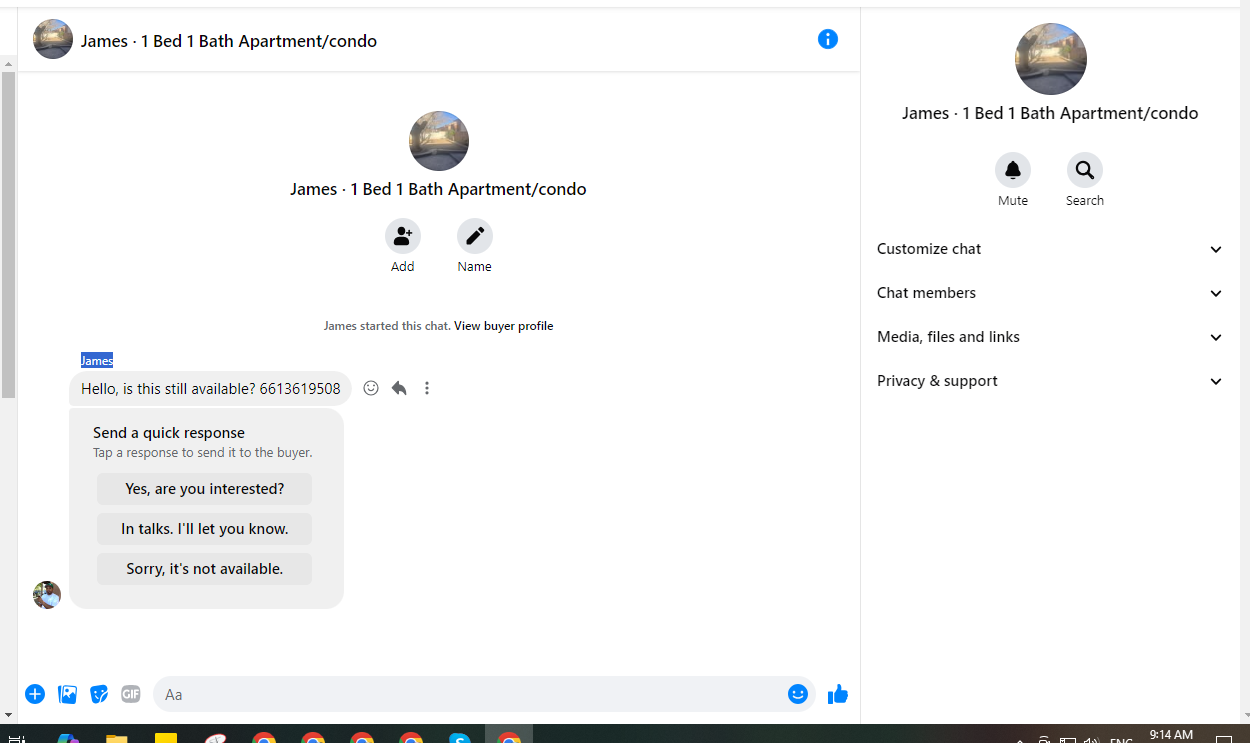This screenshot has width=1250, height=743.
Task: Attach a photo file icon
Action: click(67, 694)
